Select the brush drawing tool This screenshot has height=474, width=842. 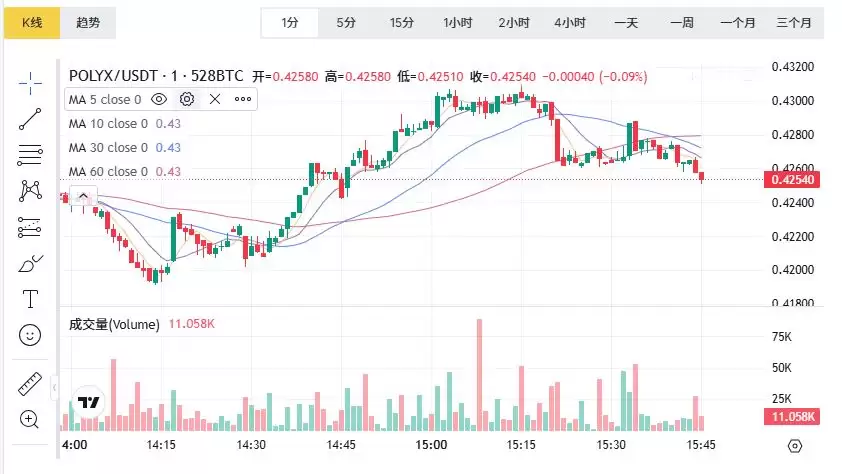(x=30, y=263)
